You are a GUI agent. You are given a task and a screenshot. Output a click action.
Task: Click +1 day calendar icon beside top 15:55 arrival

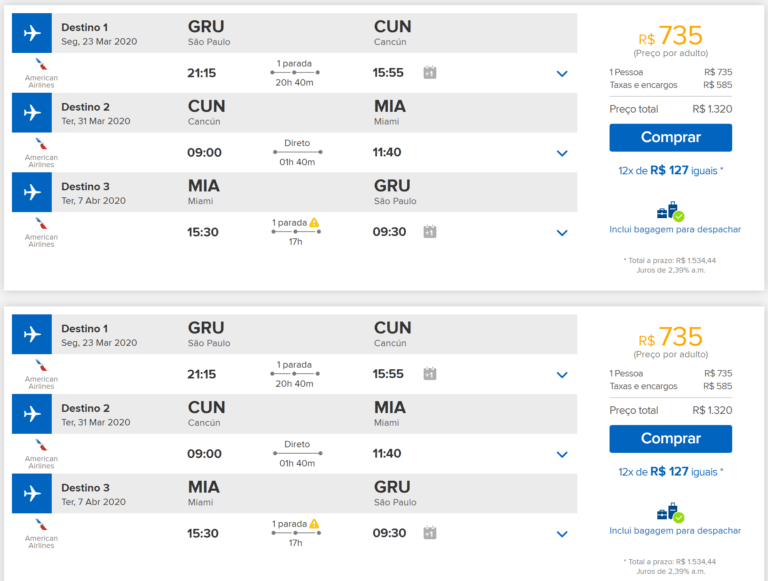click(x=430, y=73)
